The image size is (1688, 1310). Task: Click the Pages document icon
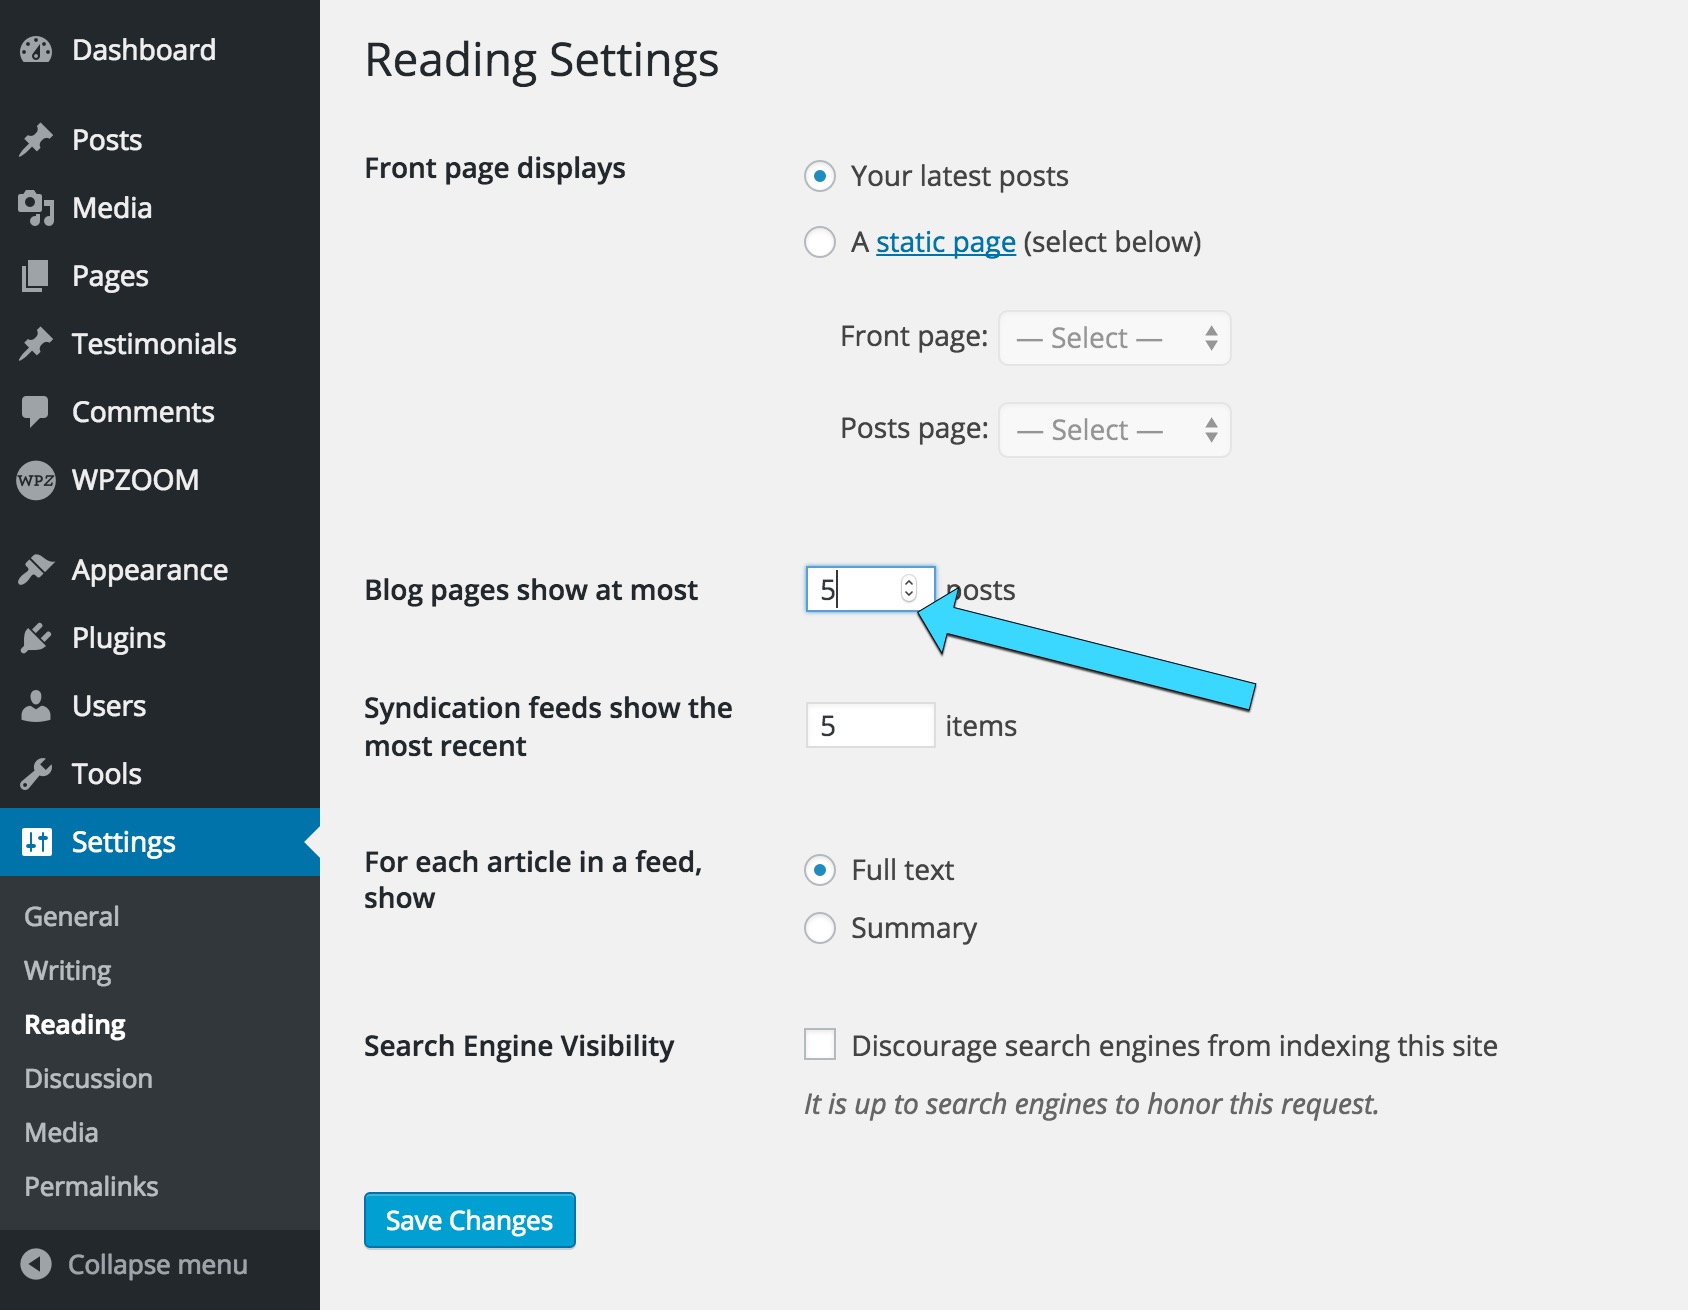36,276
